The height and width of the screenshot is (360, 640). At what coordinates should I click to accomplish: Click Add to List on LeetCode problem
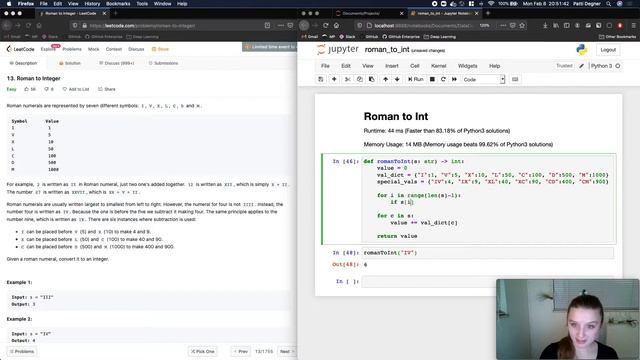coord(76,89)
